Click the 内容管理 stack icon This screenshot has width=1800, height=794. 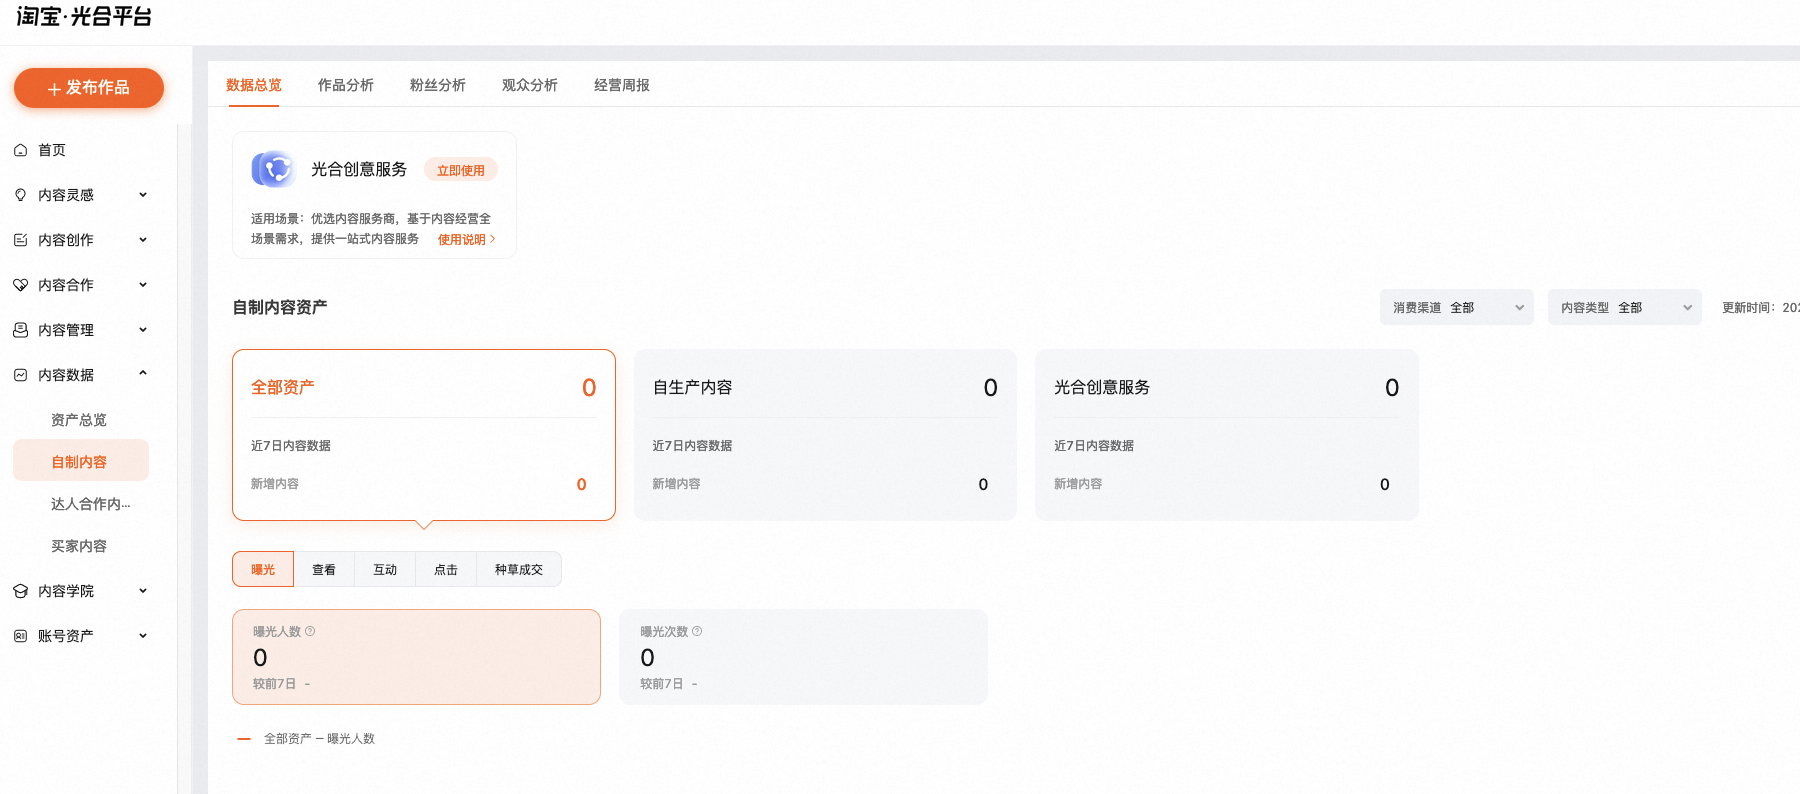[20, 330]
